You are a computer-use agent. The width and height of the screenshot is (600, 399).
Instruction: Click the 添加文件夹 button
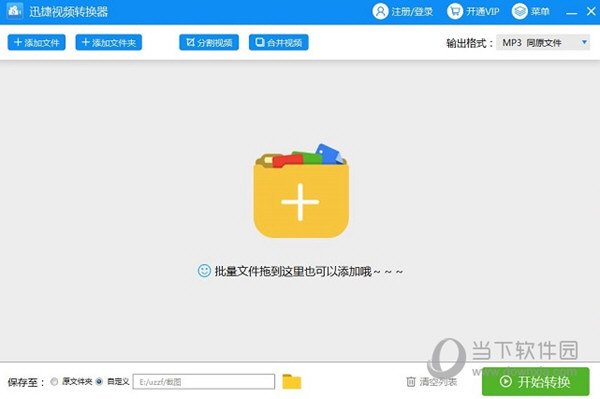pyautogui.click(x=109, y=42)
